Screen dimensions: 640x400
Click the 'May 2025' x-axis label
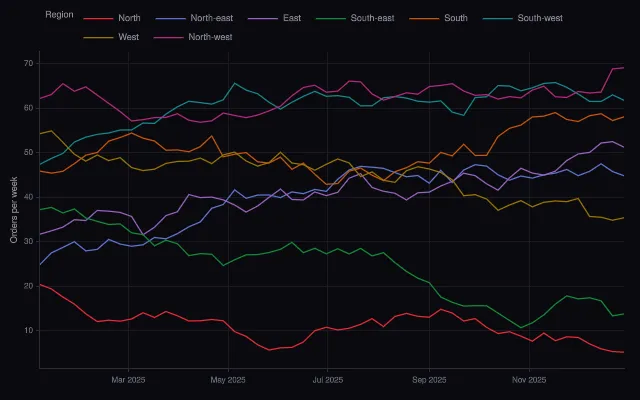(228, 380)
